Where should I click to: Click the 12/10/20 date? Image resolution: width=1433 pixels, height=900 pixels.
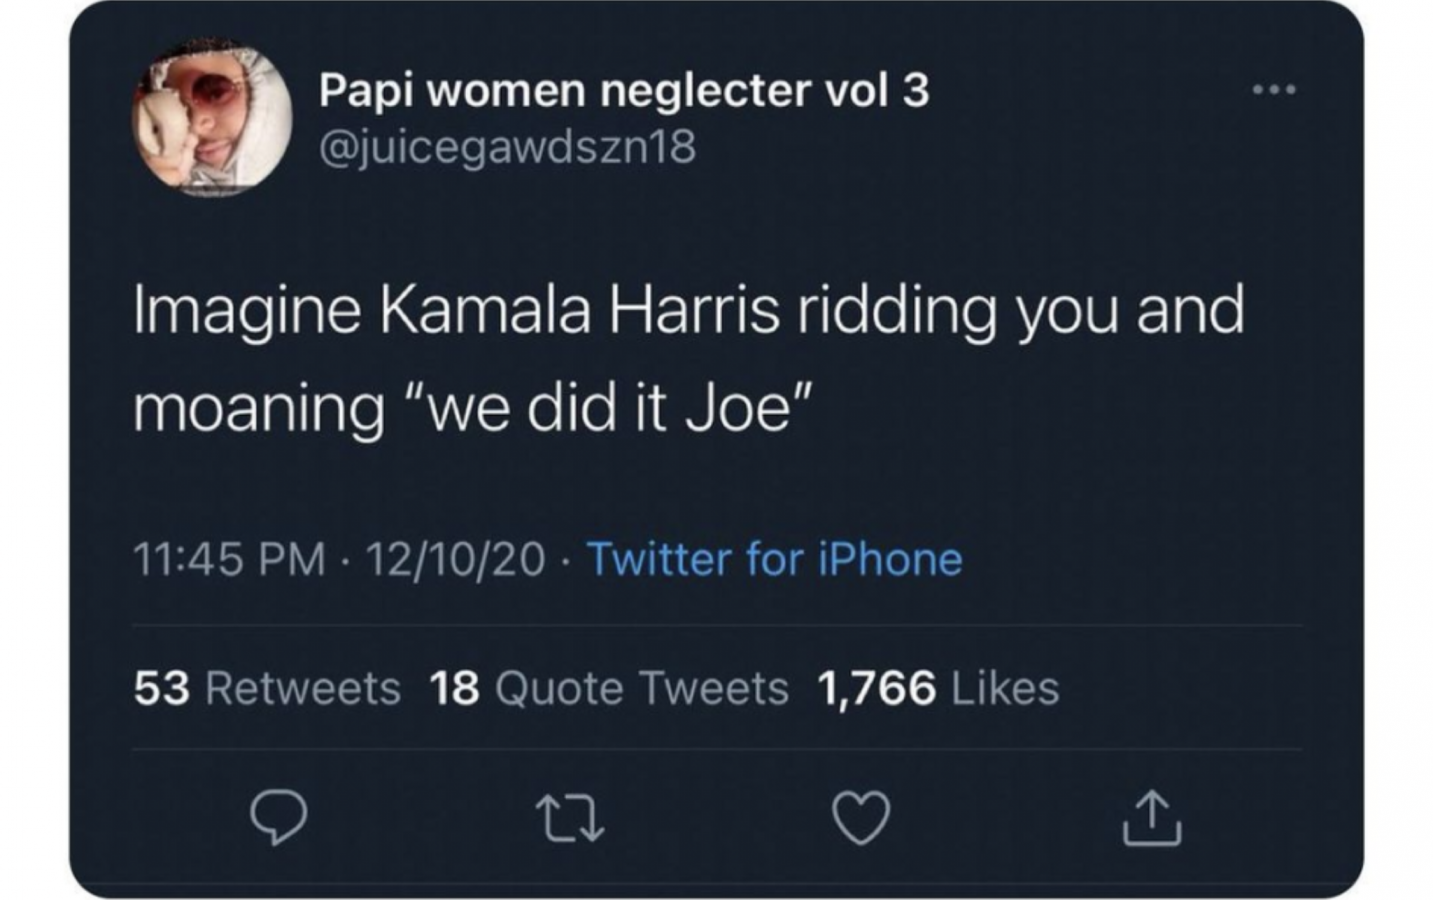click(455, 558)
